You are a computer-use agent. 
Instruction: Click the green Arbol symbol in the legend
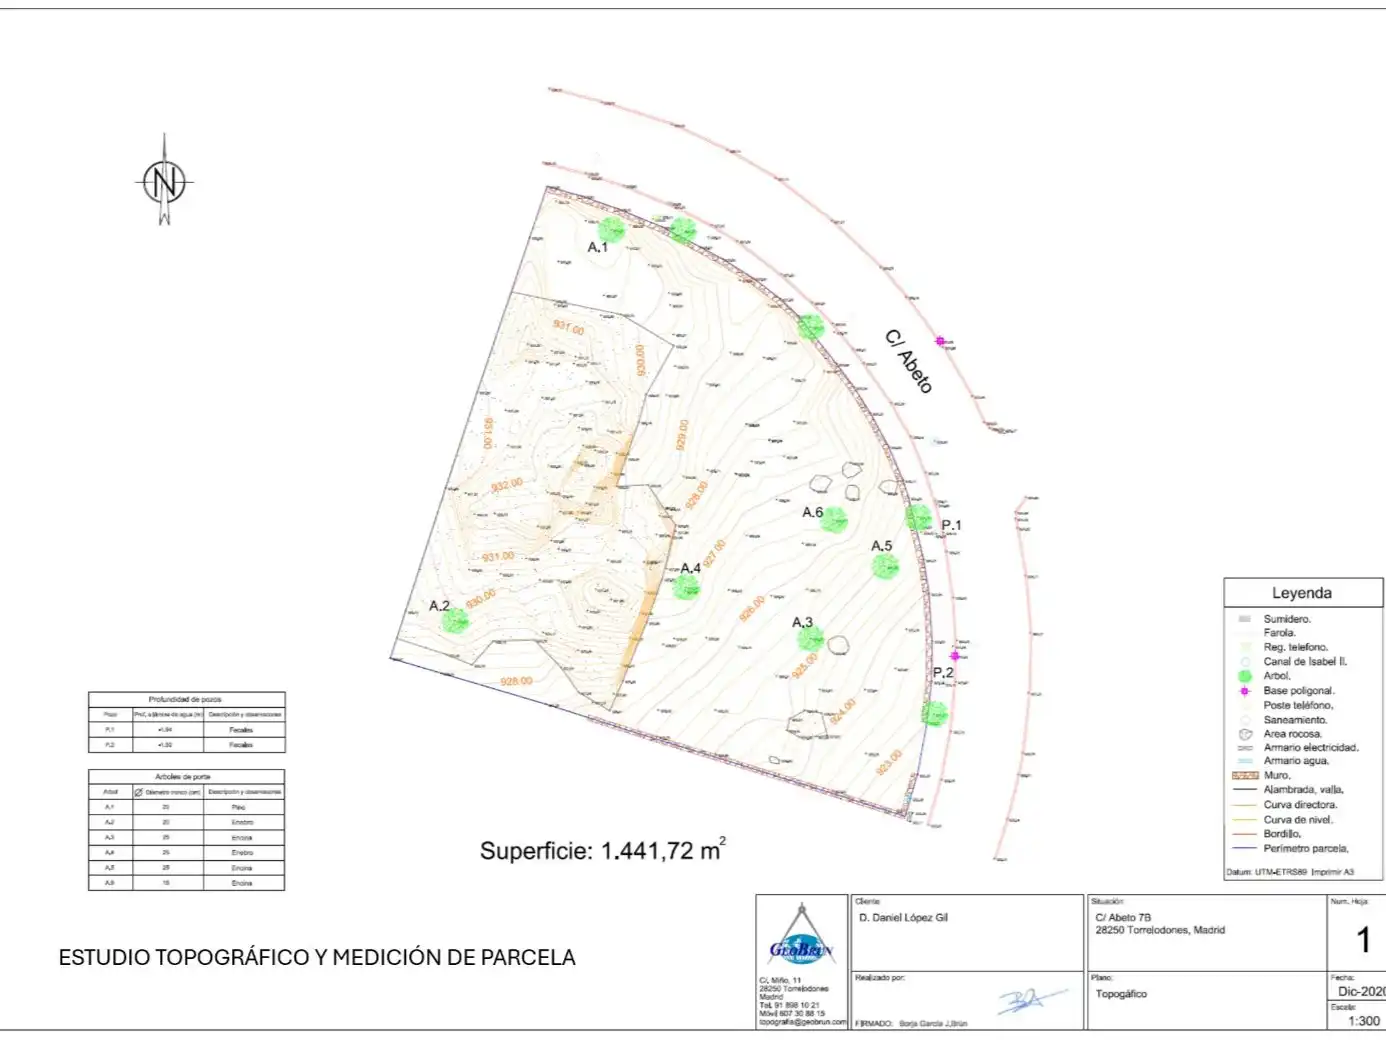[x=1245, y=676]
